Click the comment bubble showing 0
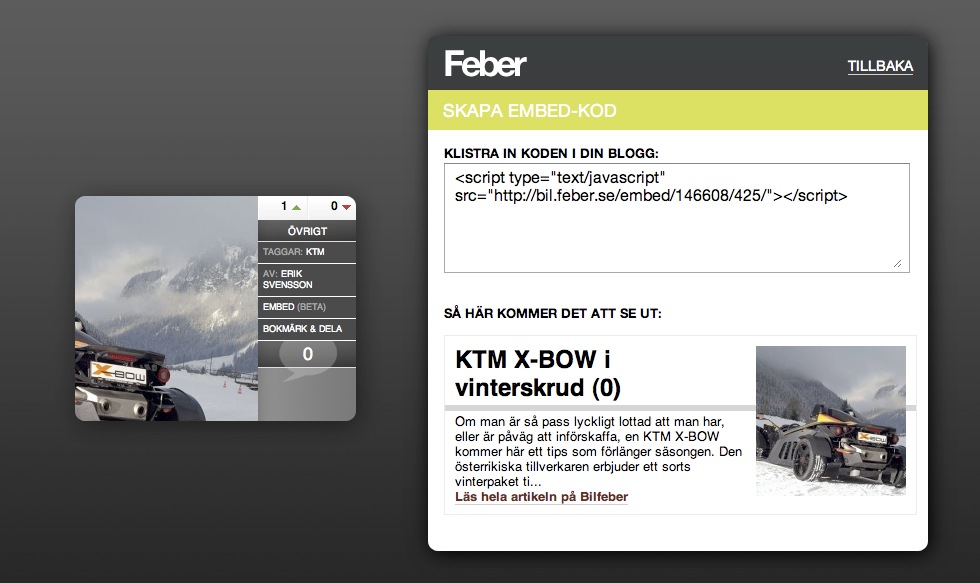This screenshot has height=583, width=980. (307, 357)
